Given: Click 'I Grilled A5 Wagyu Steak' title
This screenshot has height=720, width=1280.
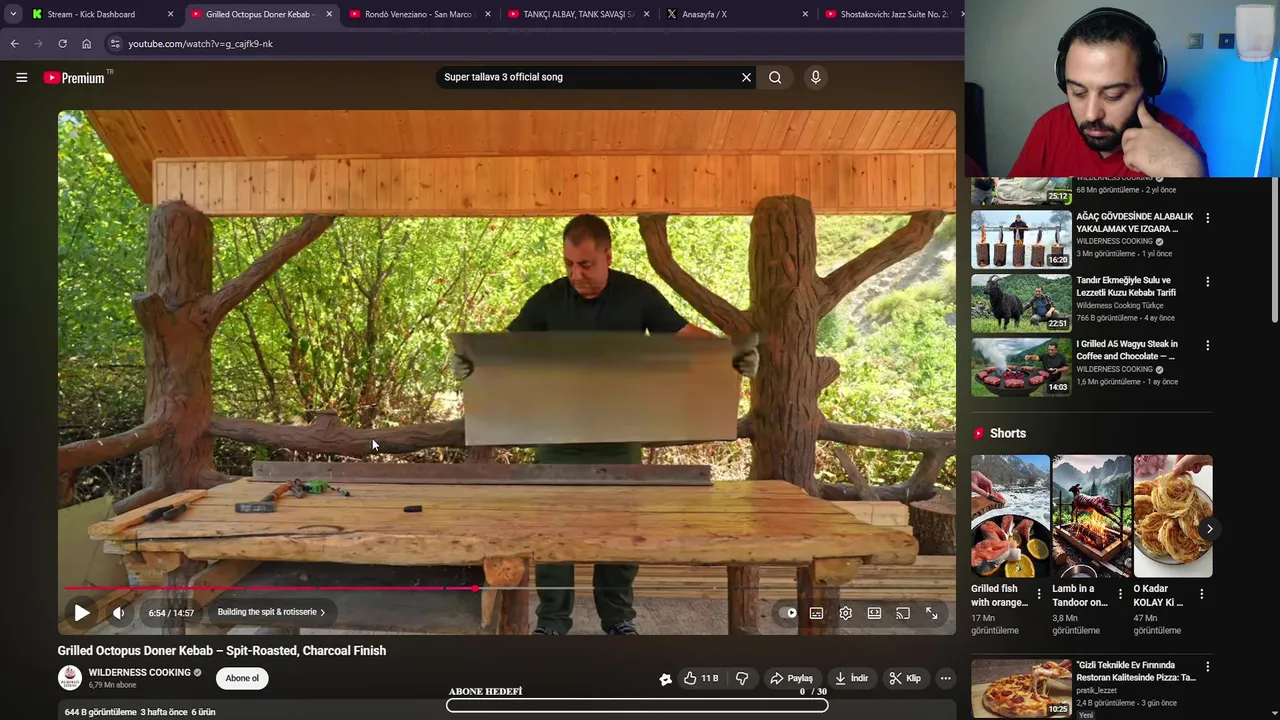Looking at the screenshot, I should 1127,350.
